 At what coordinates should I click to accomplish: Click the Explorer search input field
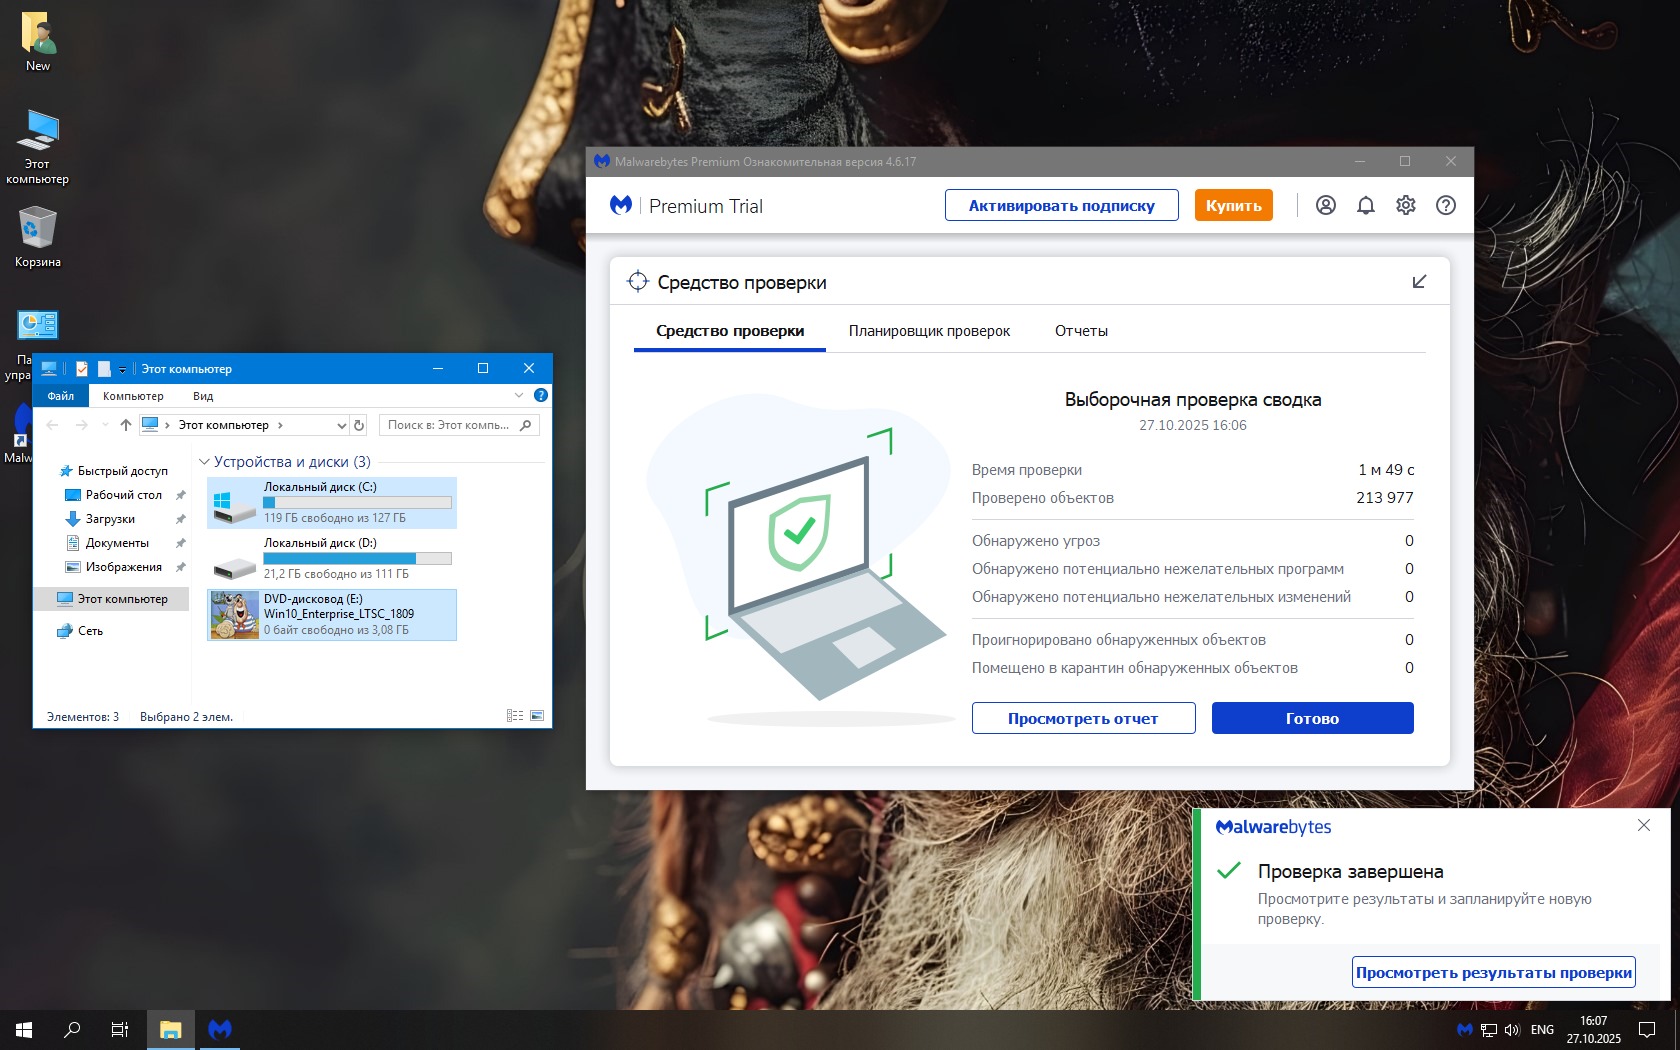click(x=450, y=425)
